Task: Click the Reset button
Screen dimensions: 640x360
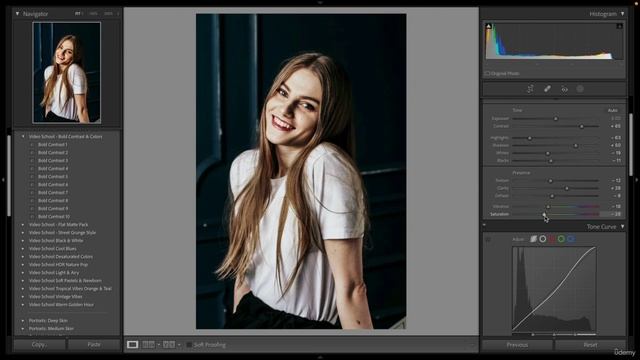Action: pos(590,345)
